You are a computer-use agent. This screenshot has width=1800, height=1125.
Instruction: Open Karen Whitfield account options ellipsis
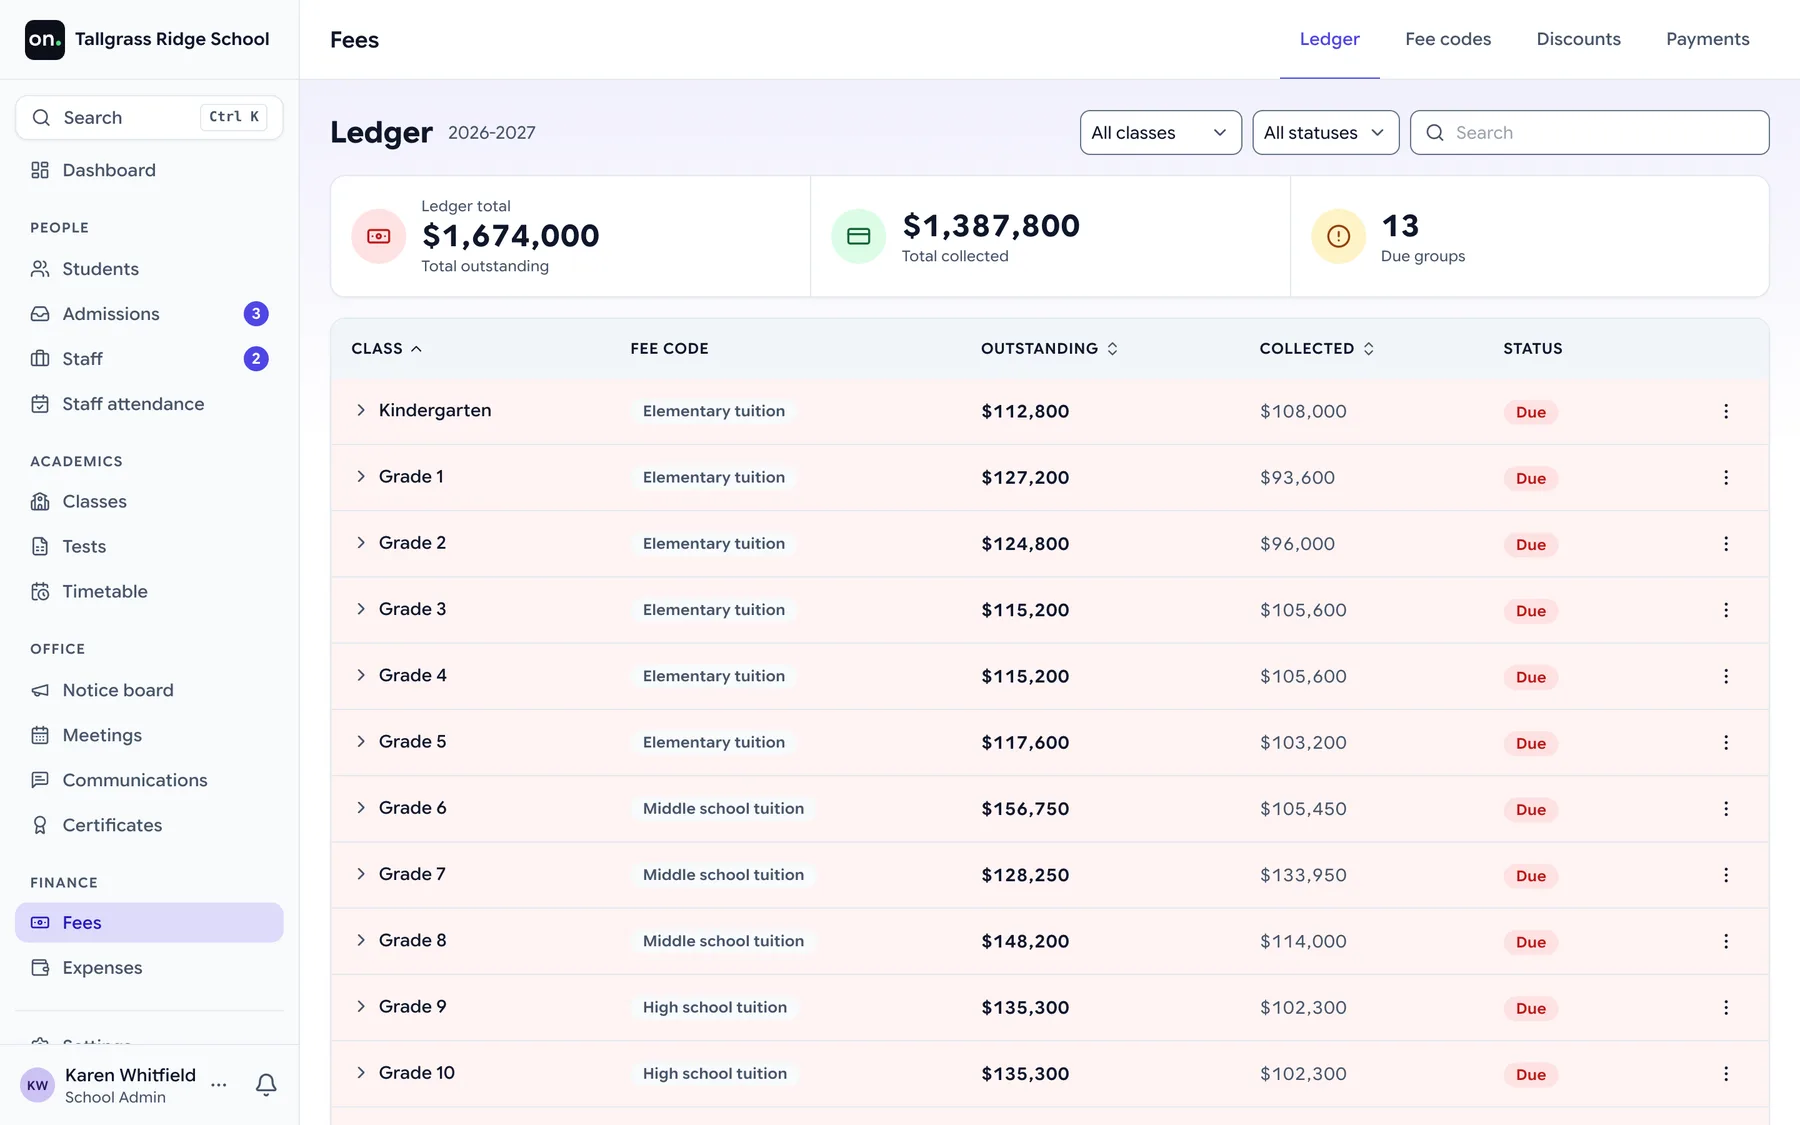219,1085
